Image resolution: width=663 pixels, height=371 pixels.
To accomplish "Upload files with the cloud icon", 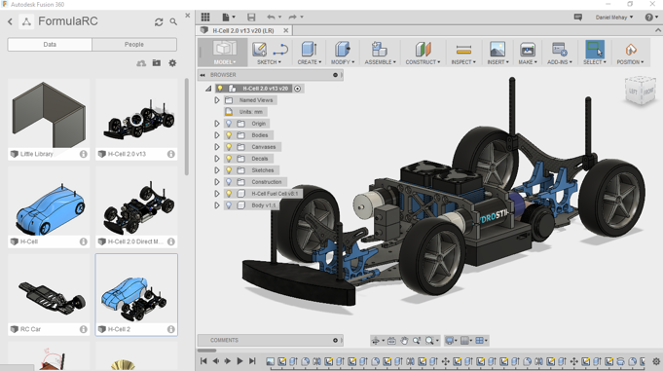I will click(x=141, y=63).
